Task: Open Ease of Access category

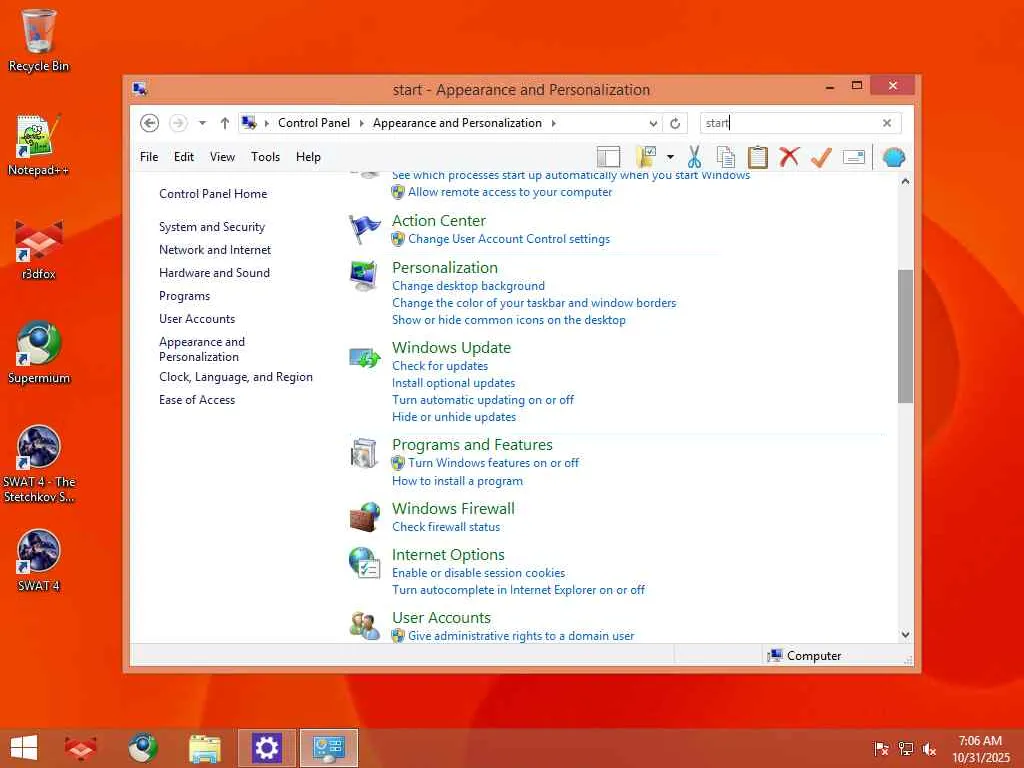Action: [x=197, y=400]
